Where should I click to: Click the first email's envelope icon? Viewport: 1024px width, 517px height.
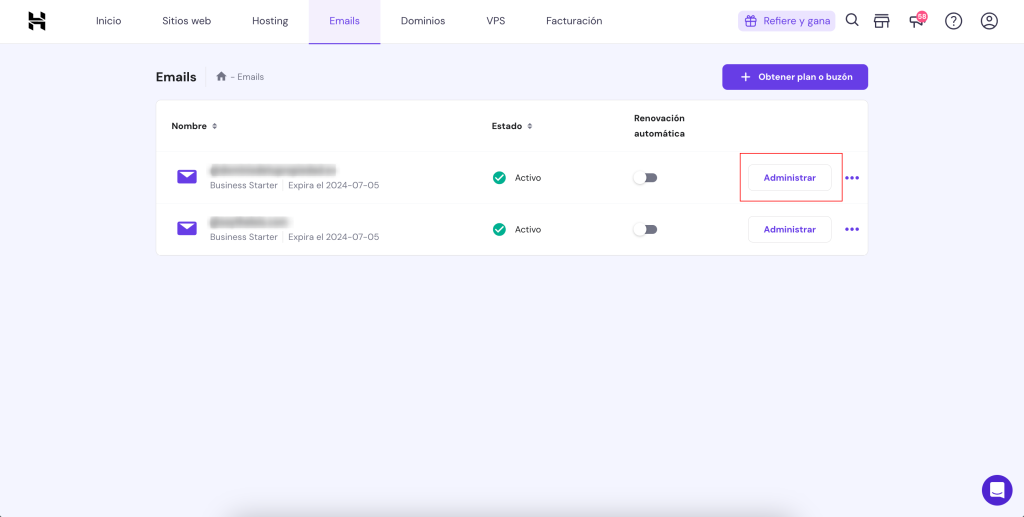187,176
